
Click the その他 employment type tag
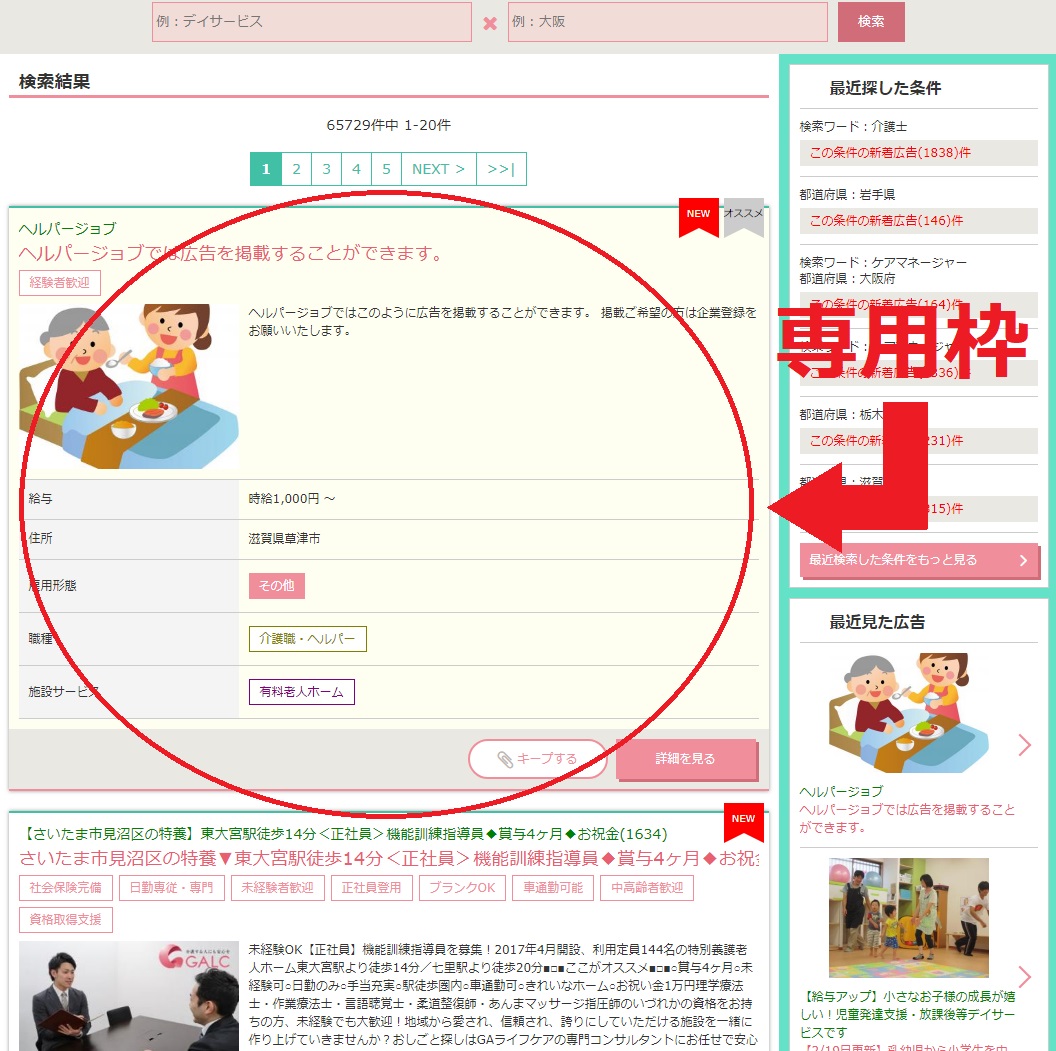tap(276, 586)
